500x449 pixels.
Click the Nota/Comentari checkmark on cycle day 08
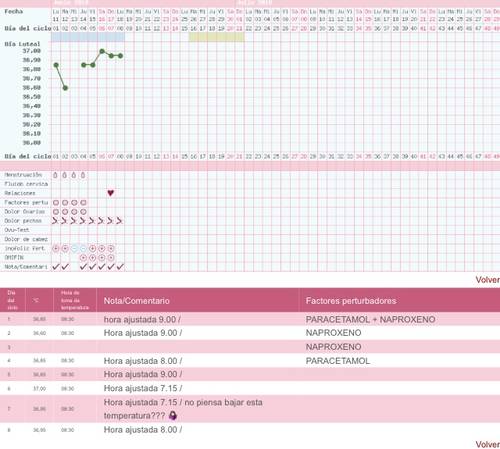tap(120, 266)
